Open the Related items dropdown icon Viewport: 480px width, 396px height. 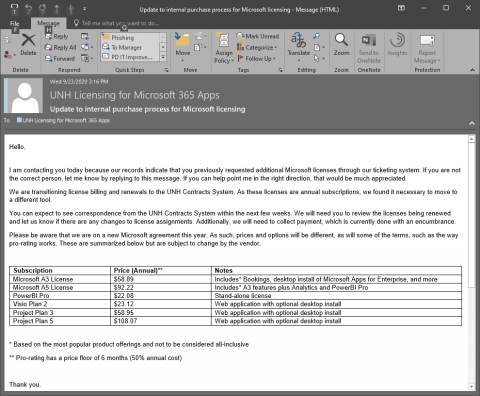tap(319, 47)
